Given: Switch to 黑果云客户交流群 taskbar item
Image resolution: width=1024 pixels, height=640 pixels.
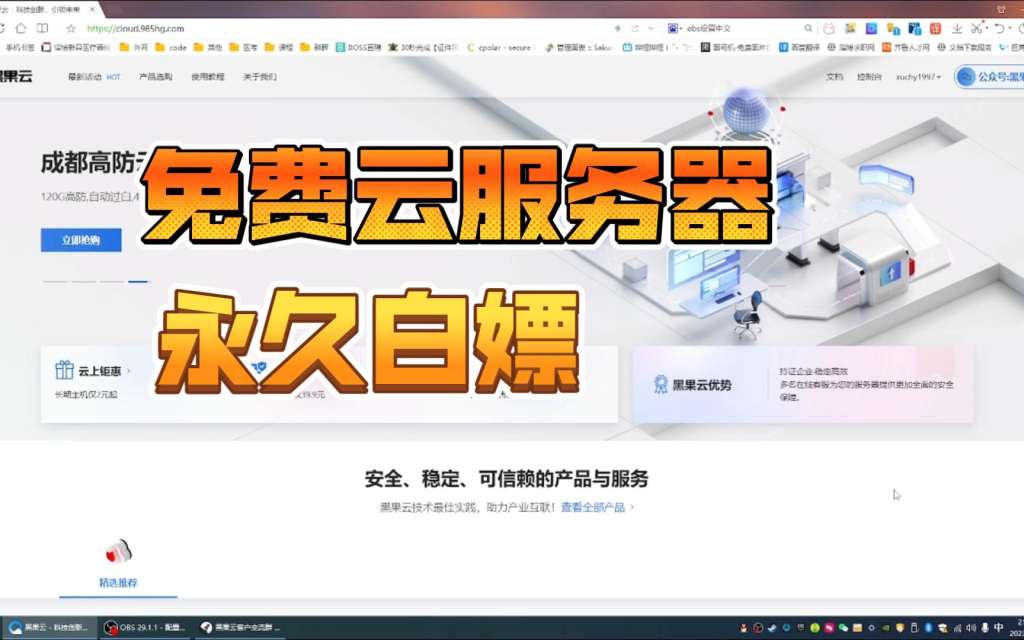Looking at the screenshot, I should point(242,627).
